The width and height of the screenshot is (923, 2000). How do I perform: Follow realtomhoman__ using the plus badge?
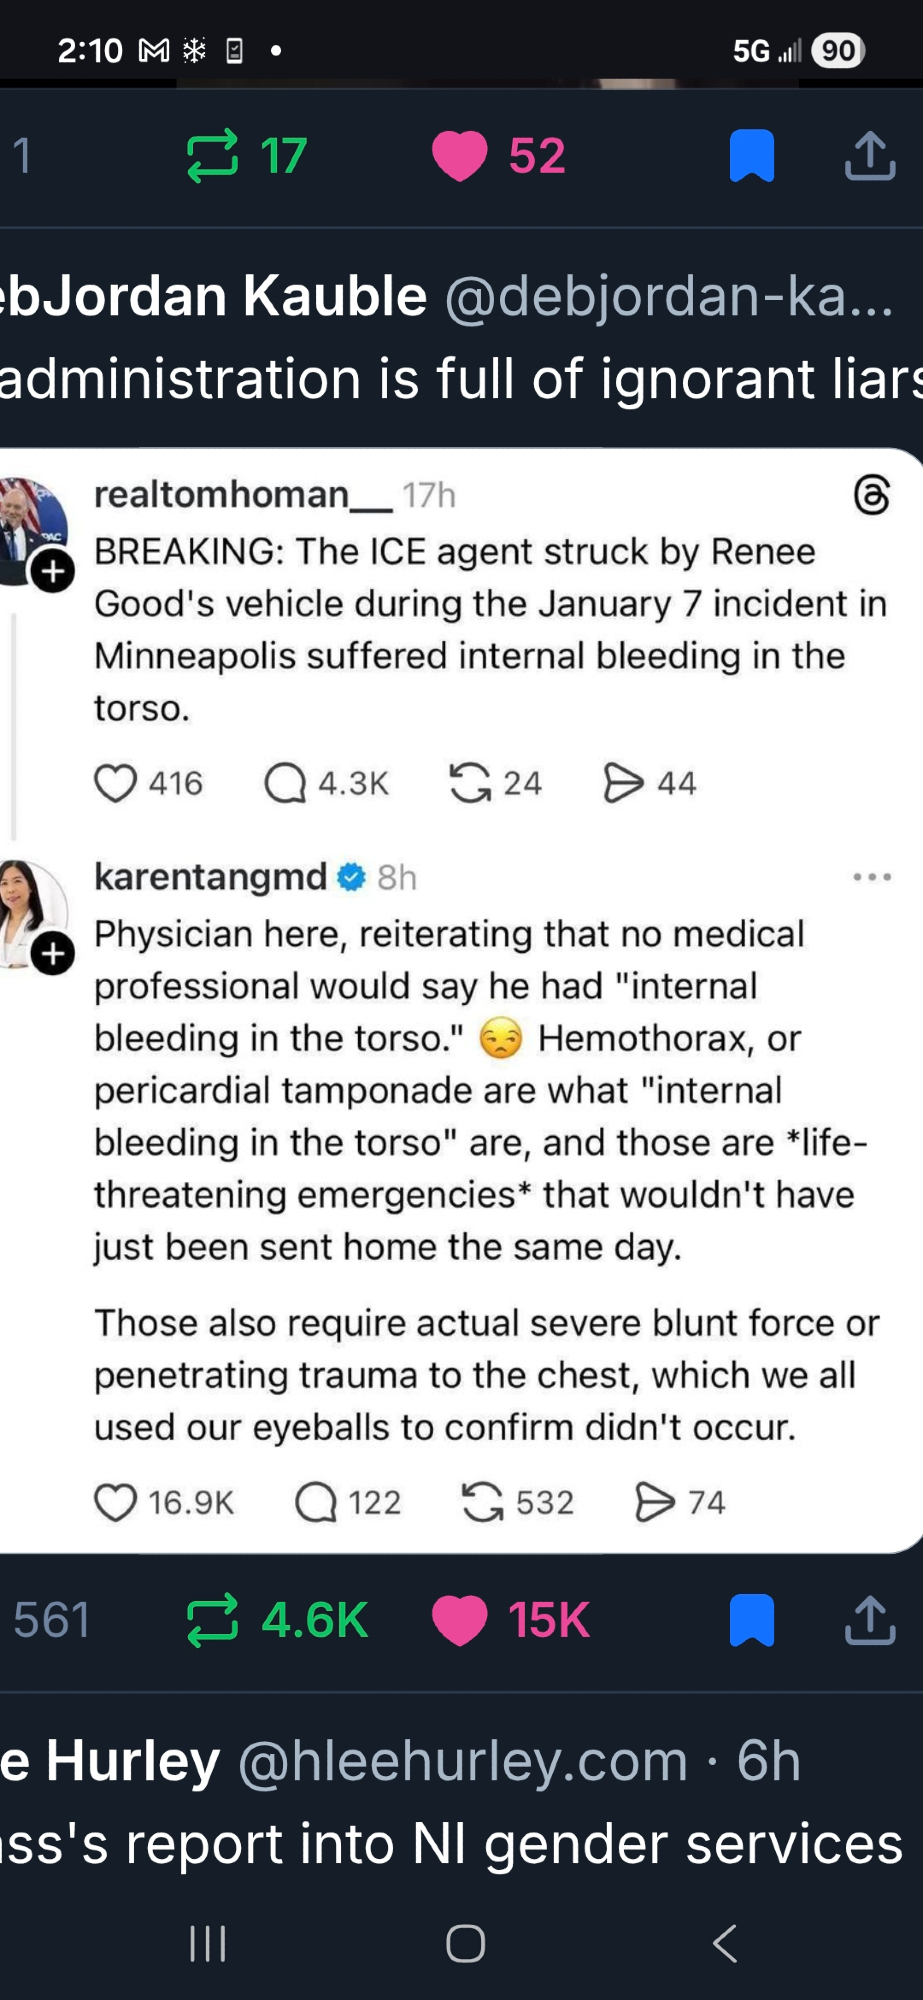(53, 572)
